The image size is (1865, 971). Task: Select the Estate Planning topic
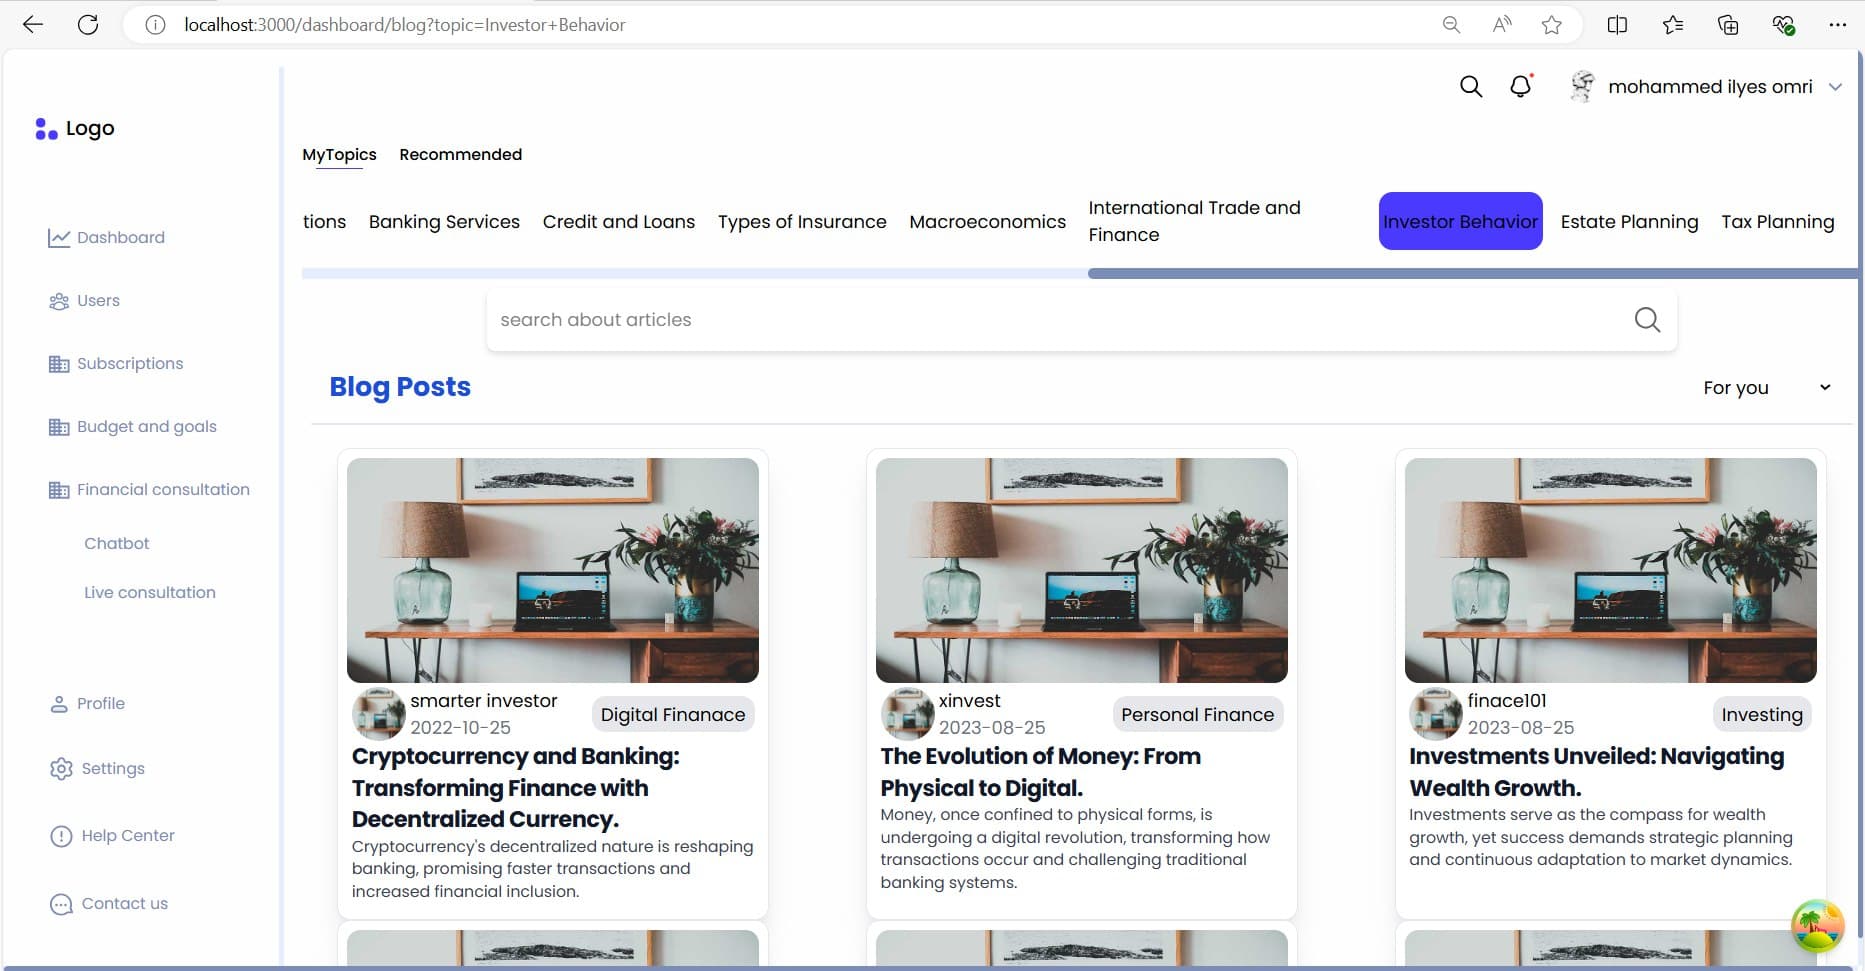(x=1629, y=222)
